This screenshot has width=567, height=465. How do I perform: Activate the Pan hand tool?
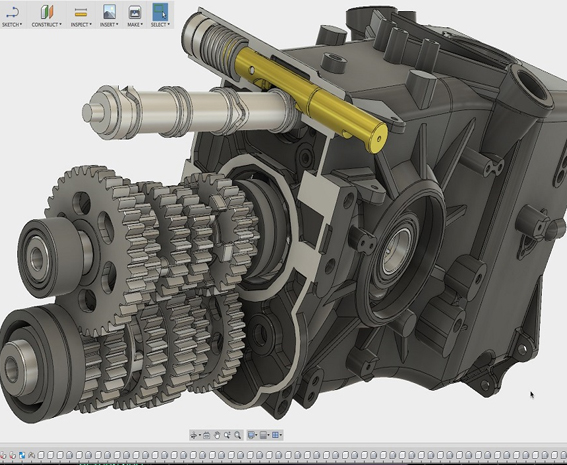pos(217,435)
